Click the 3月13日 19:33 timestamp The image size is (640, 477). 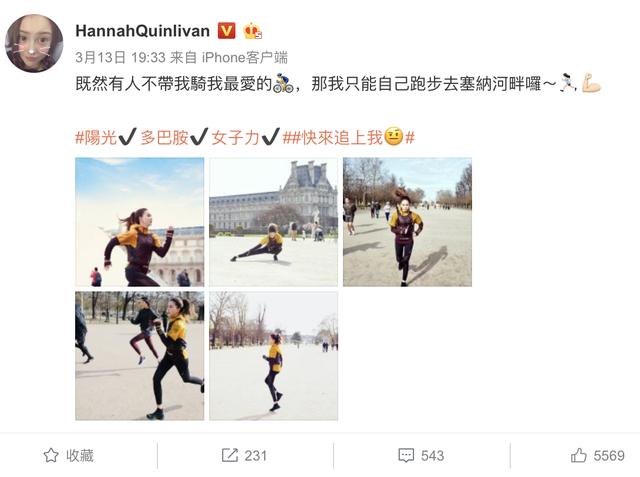click(120, 58)
